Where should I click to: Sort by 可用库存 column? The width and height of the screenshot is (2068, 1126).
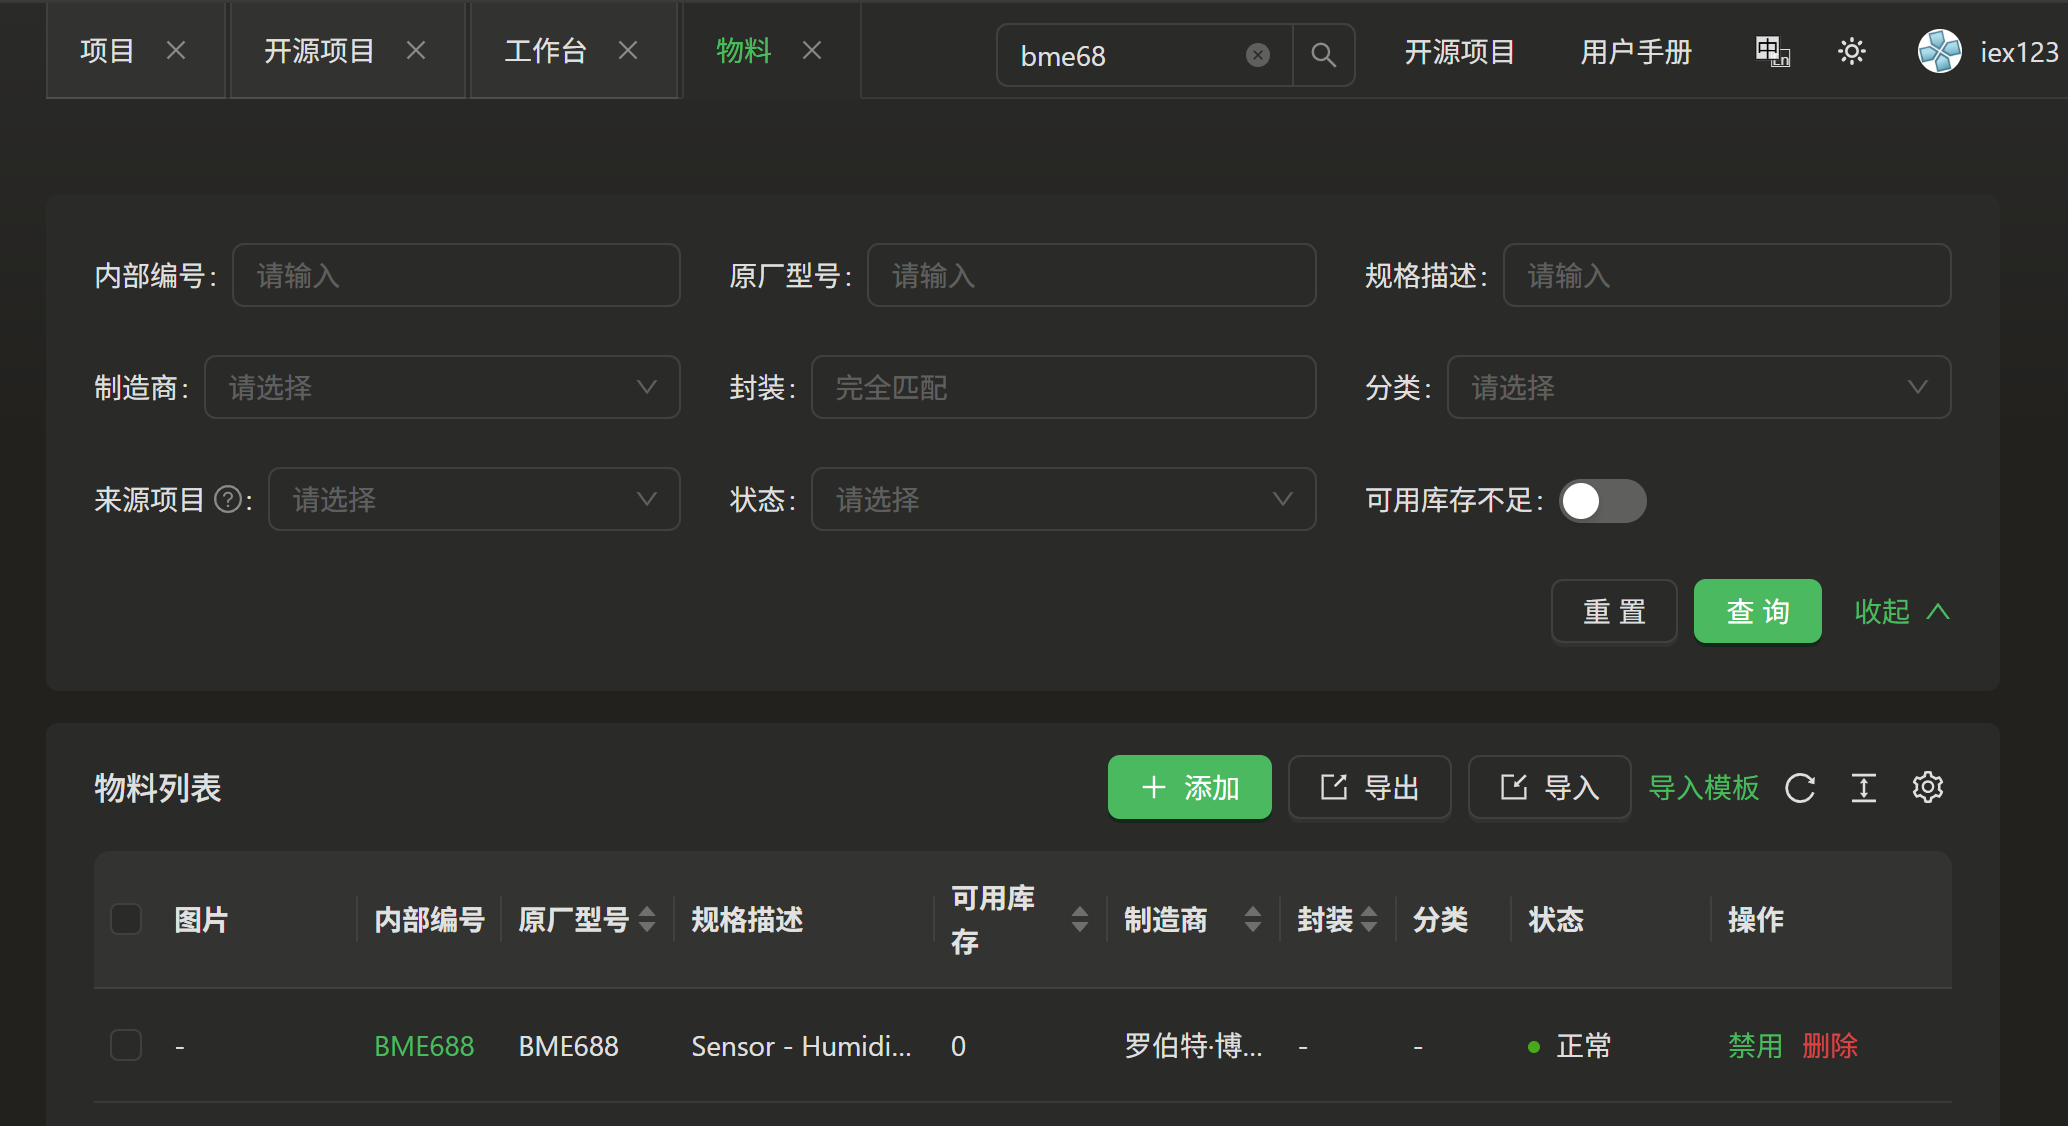pyautogui.click(x=1079, y=919)
